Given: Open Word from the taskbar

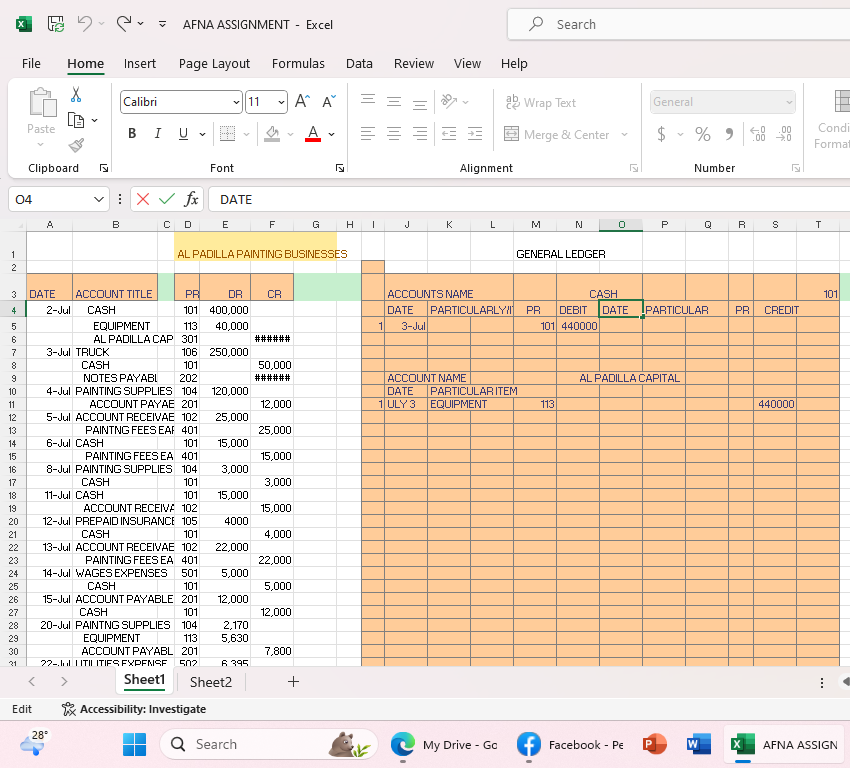Looking at the screenshot, I should [x=699, y=744].
